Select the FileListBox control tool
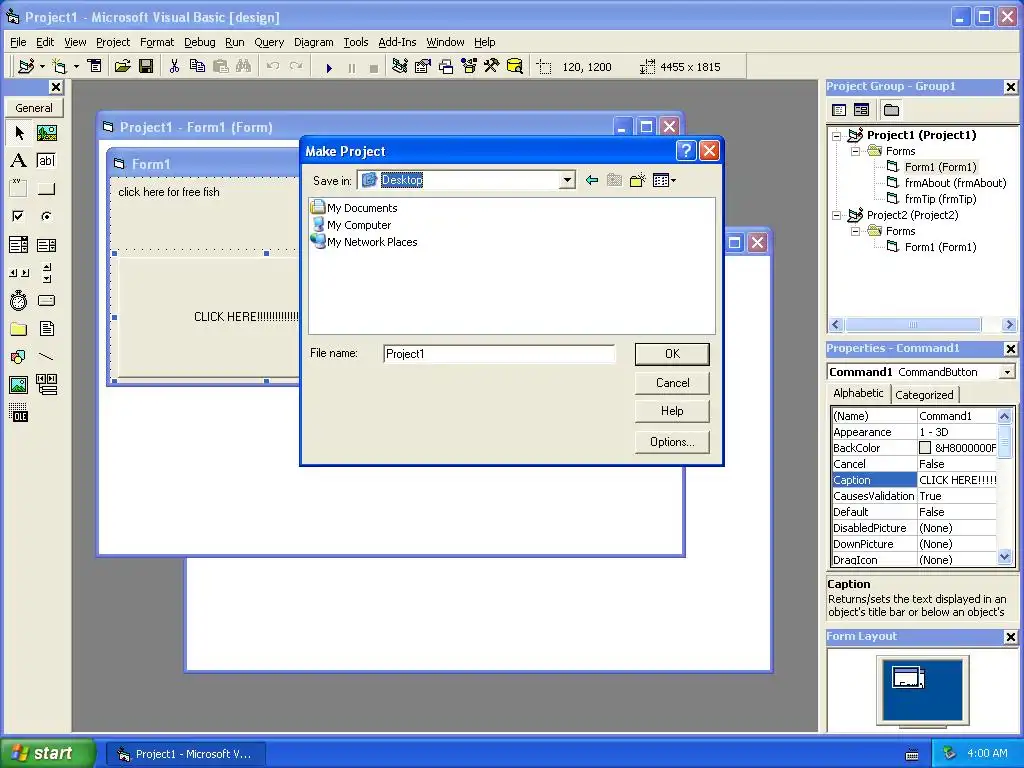 coord(46,328)
